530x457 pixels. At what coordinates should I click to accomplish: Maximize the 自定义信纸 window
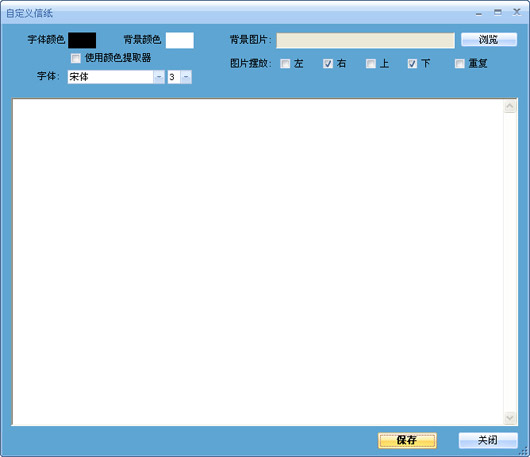tap(498, 12)
